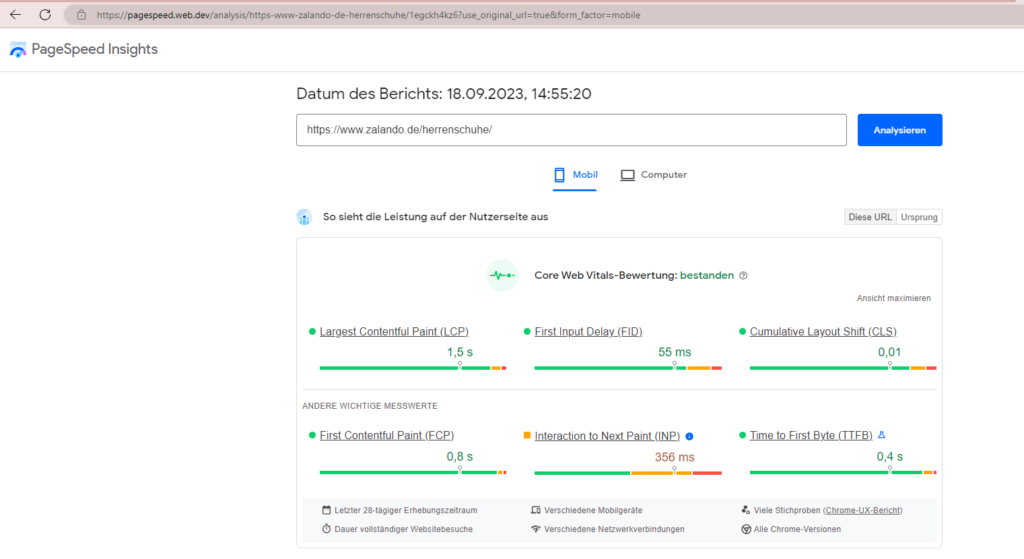Open the First Contentful Paint (FCP) link
This screenshot has height=559, width=1024.
coord(387,436)
